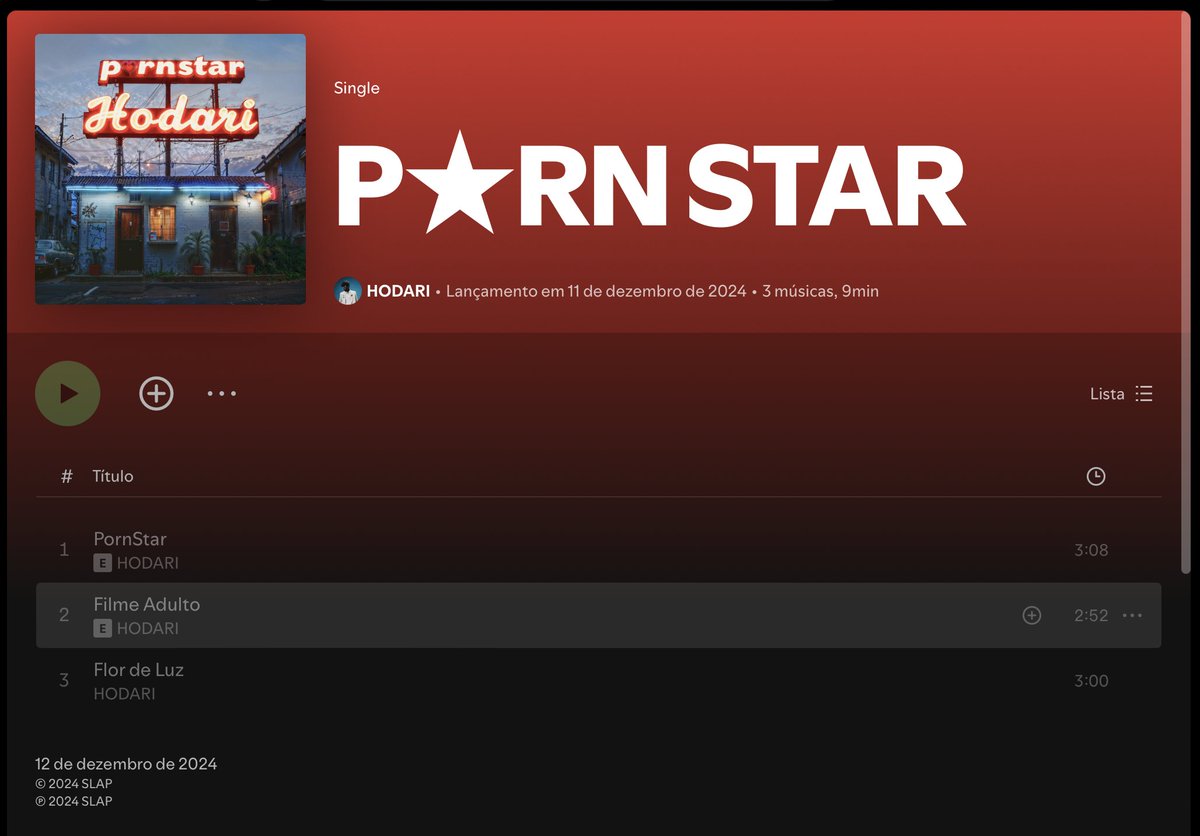Select track Filme Adulto title
The image size is (1200, 836).
147,604
